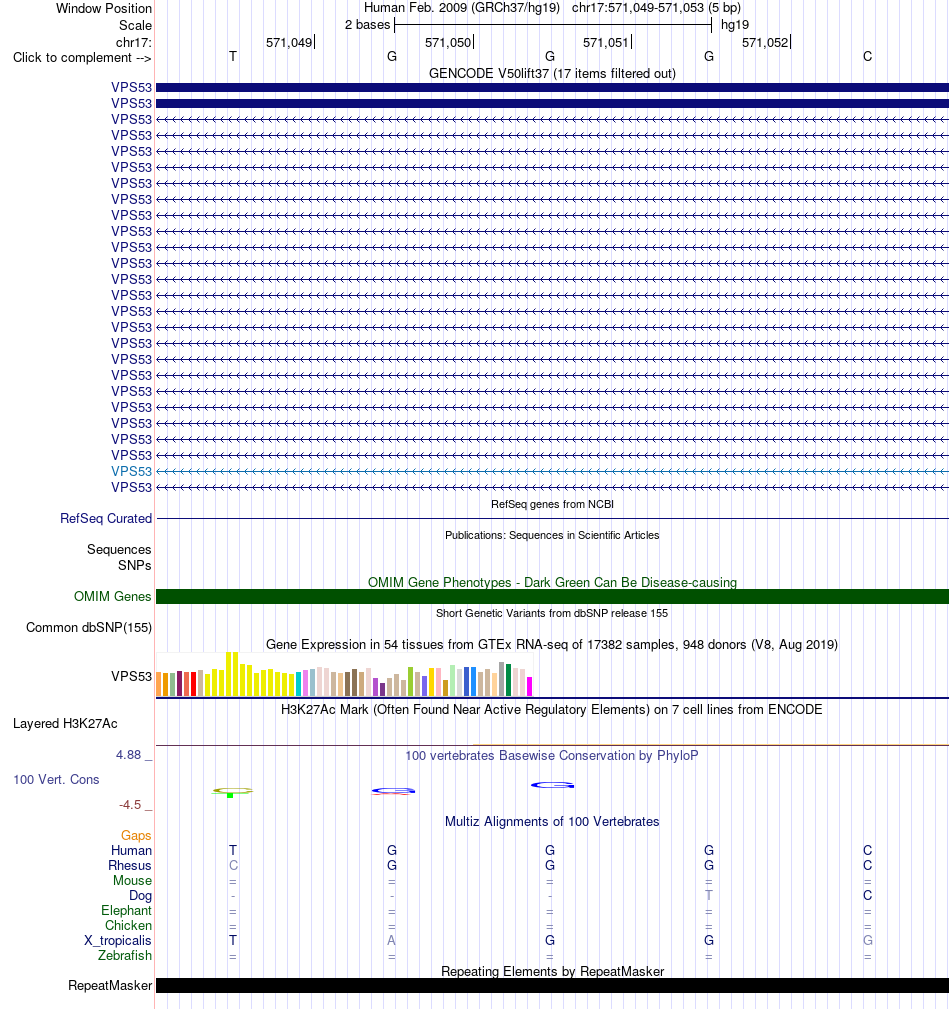Viewport: 950px width, 1009px height.
Task: Select the Human alignment row label
Action: coord(131,851)
